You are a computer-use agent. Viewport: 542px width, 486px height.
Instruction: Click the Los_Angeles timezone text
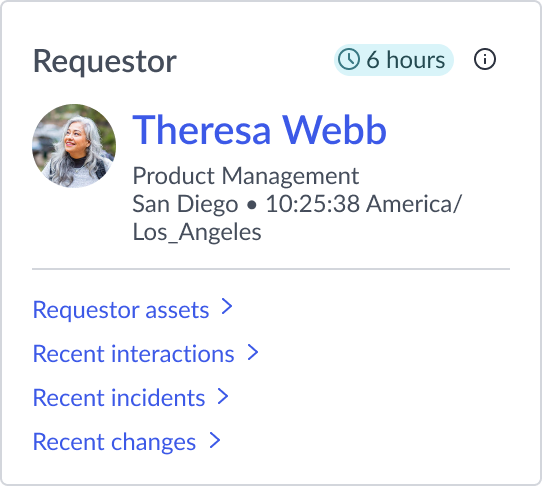click(x=197, y=232)
